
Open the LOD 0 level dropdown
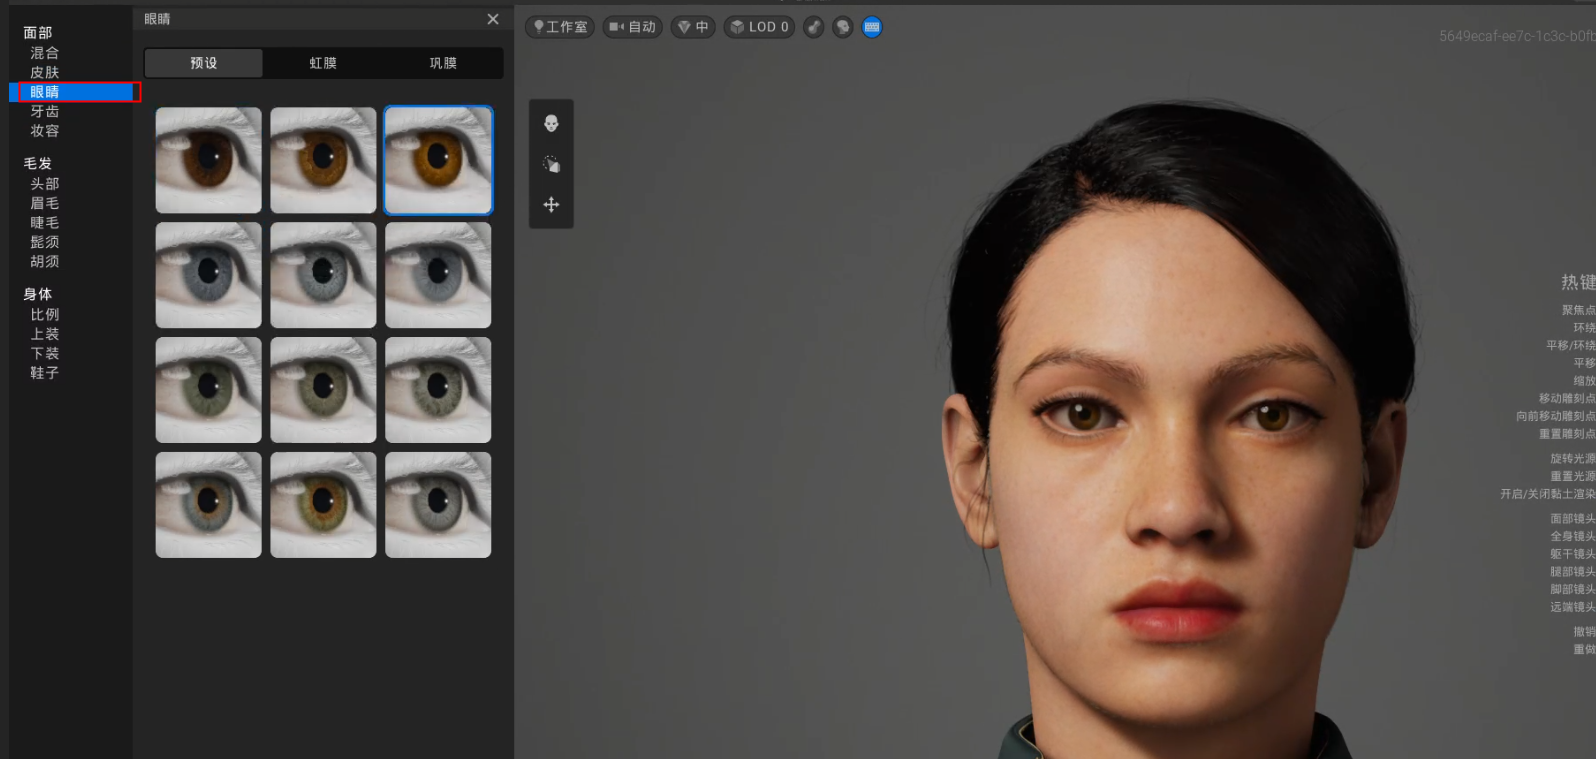coord(759,27)
